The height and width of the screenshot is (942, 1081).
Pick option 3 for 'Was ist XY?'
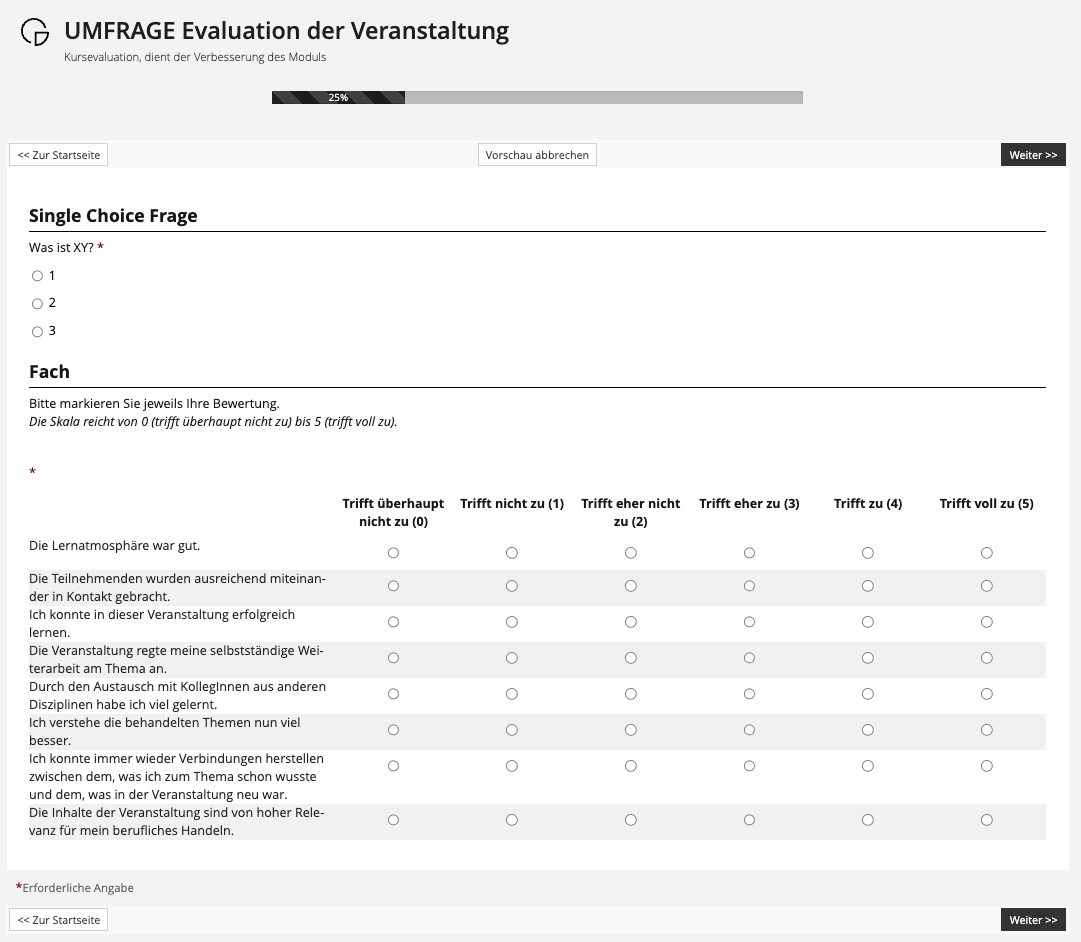coord(38,332)
